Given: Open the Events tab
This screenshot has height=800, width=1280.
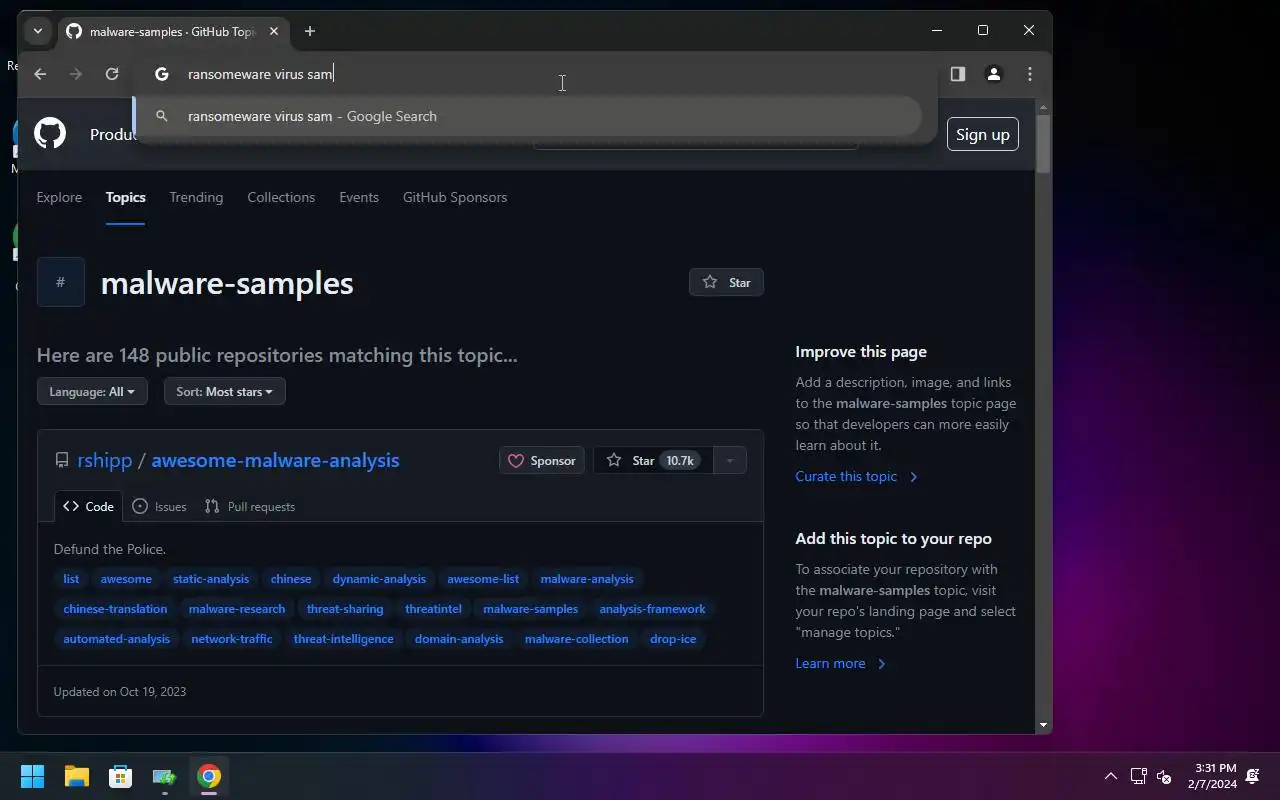Looking at the screenshot, I should click(359, 197).
